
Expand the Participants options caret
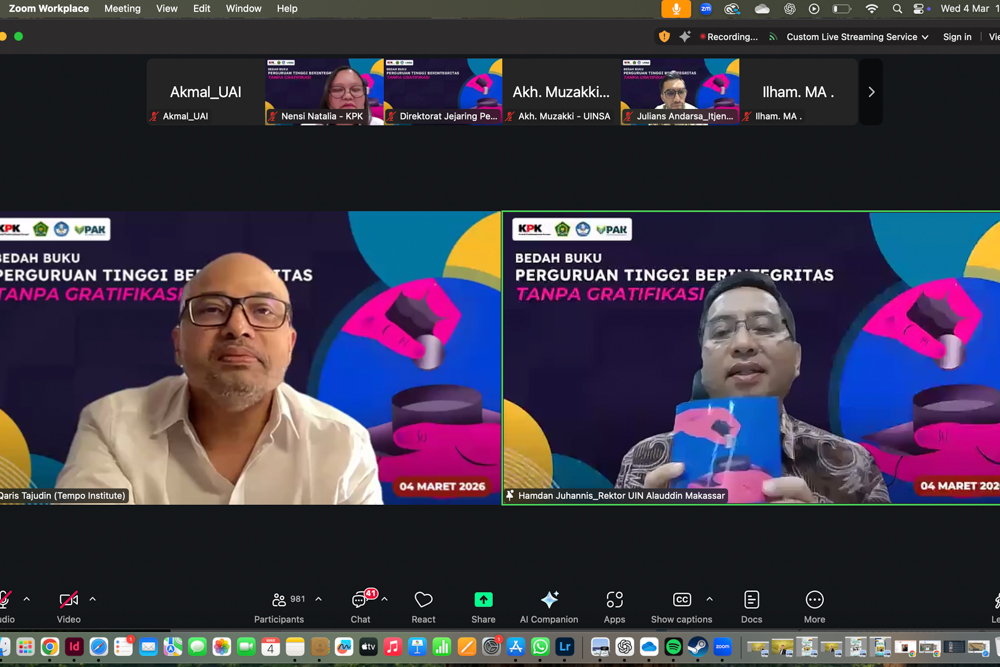click(319, 600)
